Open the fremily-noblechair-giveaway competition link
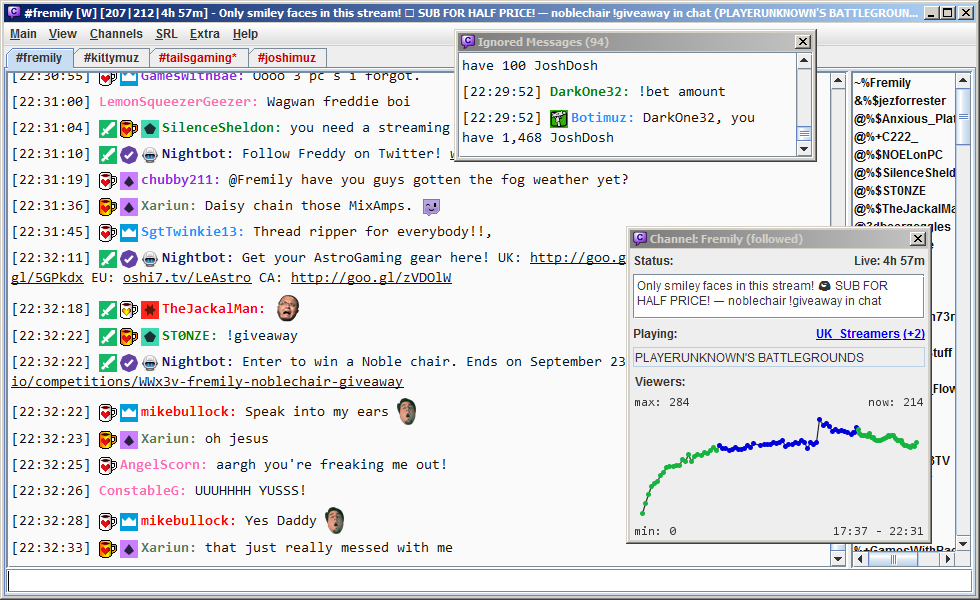This screenshot has height=600, width=980. (x=207, y=381)
